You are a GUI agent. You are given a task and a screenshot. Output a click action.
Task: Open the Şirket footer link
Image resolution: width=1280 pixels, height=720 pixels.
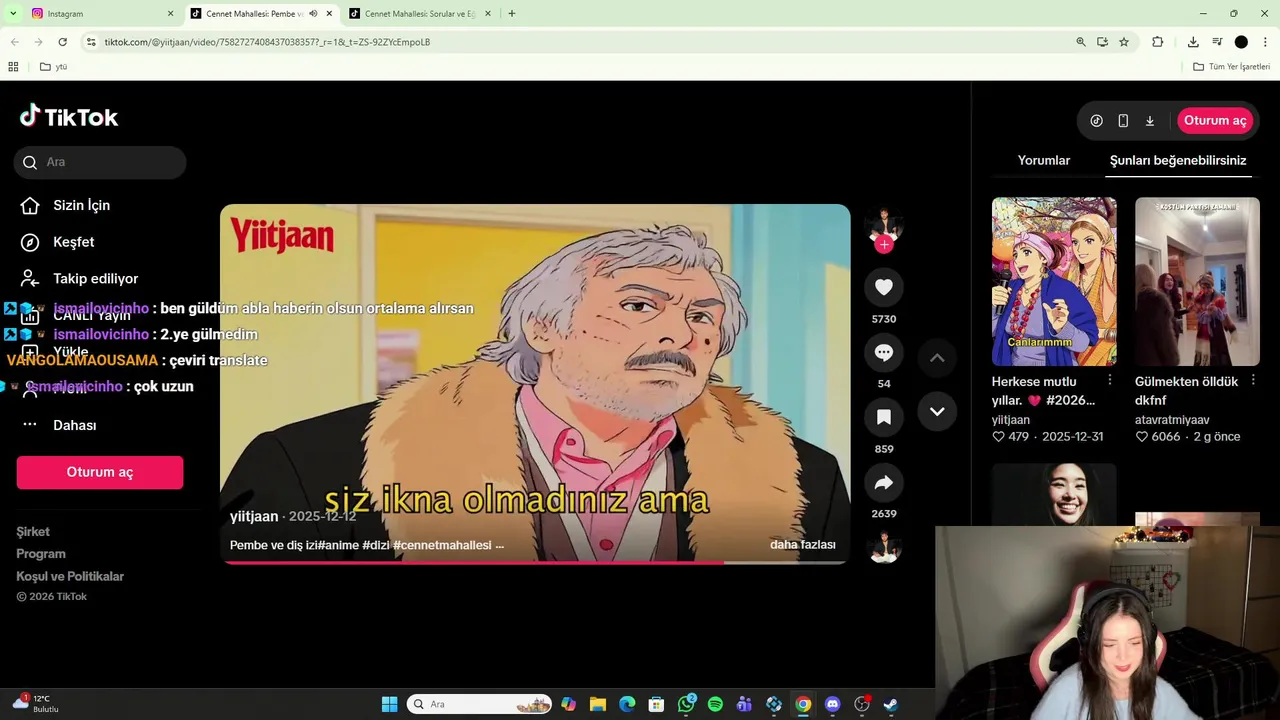pyautogui.click(x=33, y=532)
